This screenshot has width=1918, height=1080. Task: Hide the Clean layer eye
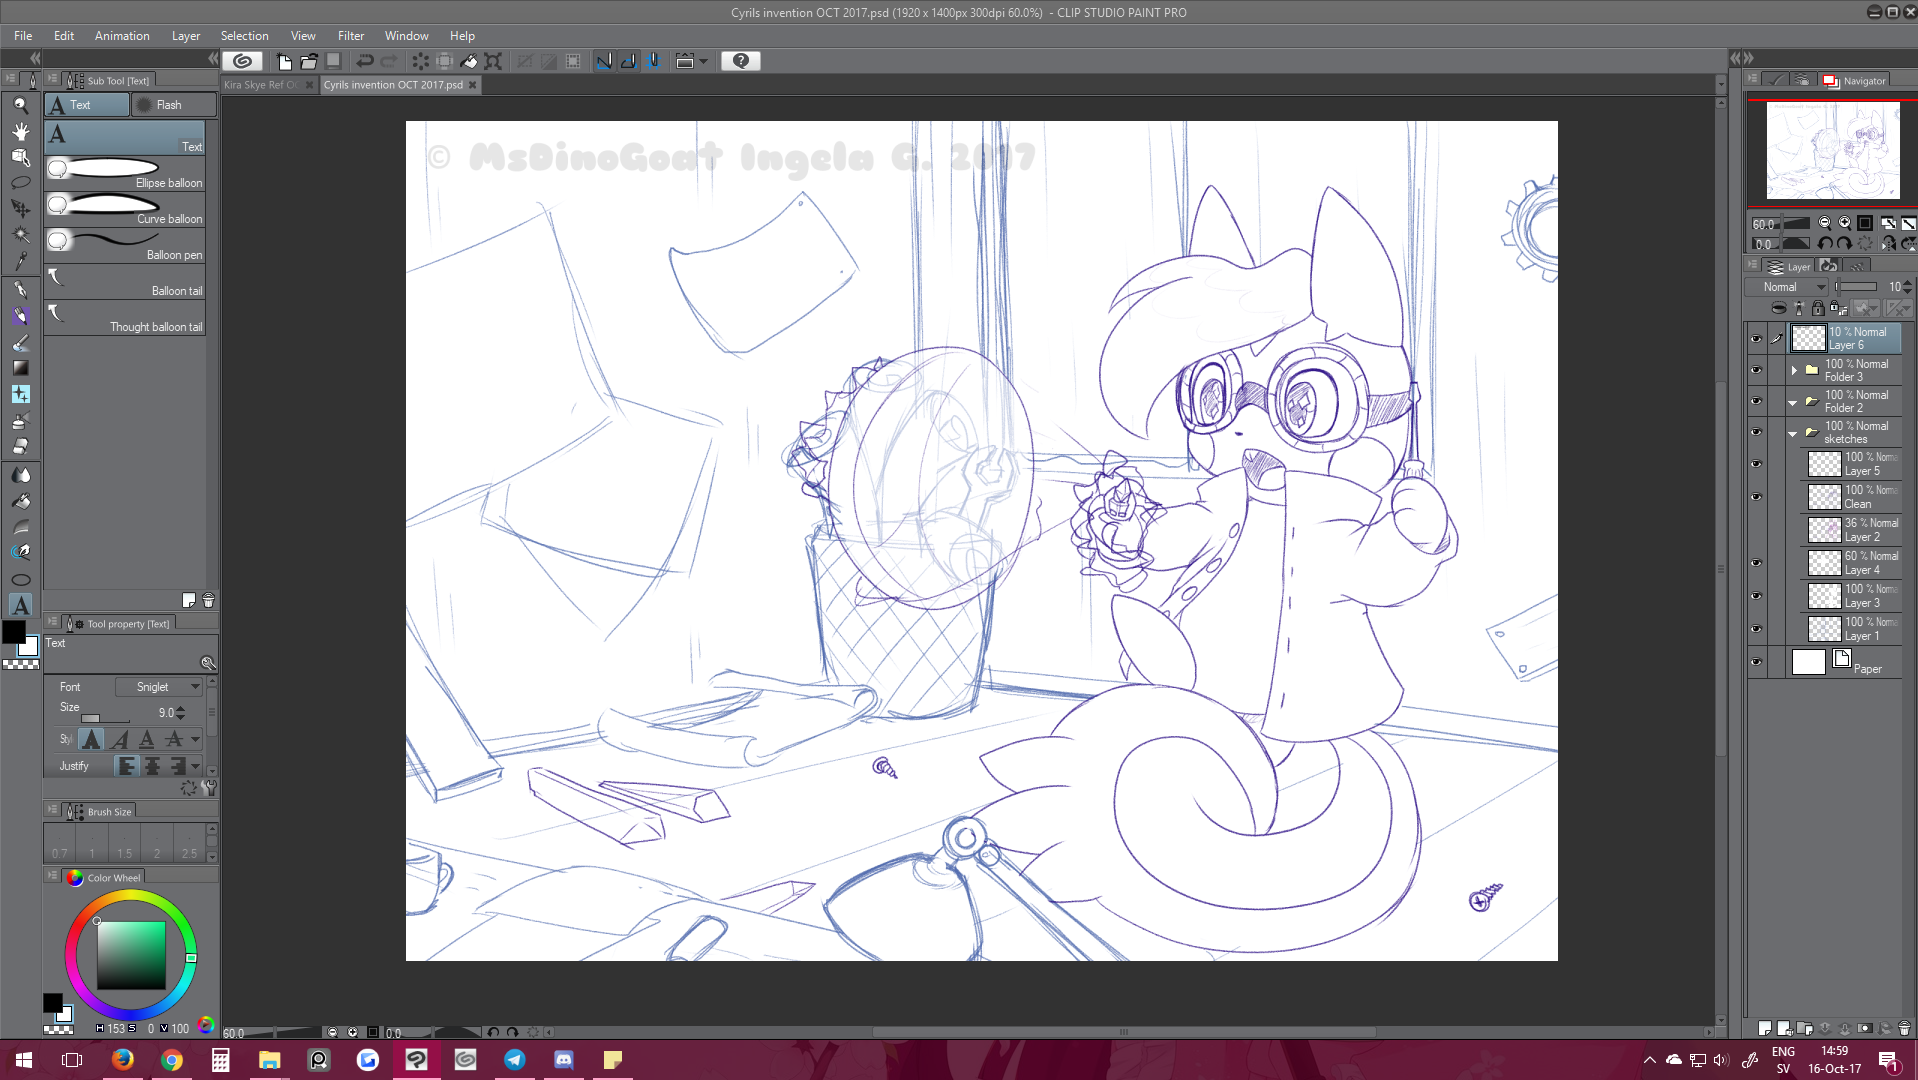pos(1756,497)
